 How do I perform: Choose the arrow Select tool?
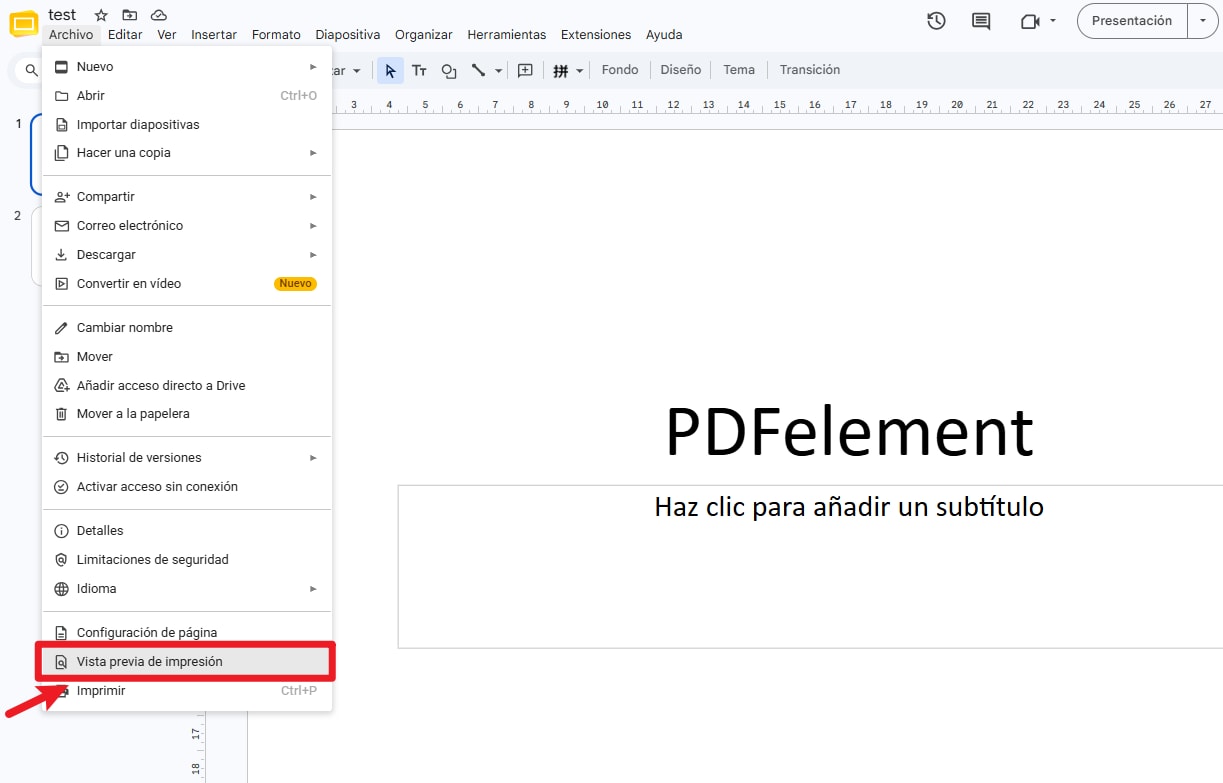coord(390,70)
